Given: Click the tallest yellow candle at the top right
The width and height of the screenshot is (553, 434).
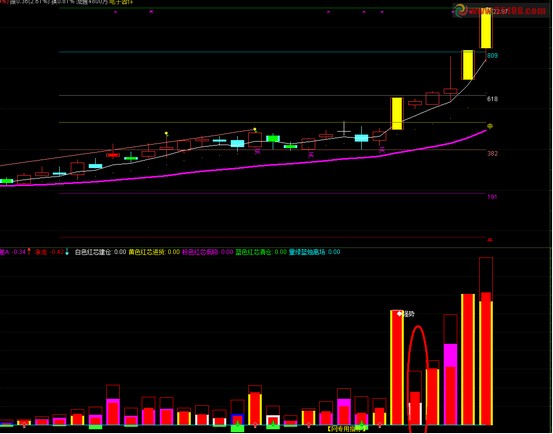Looking at the screenshot, I should [x=486, y=28].
